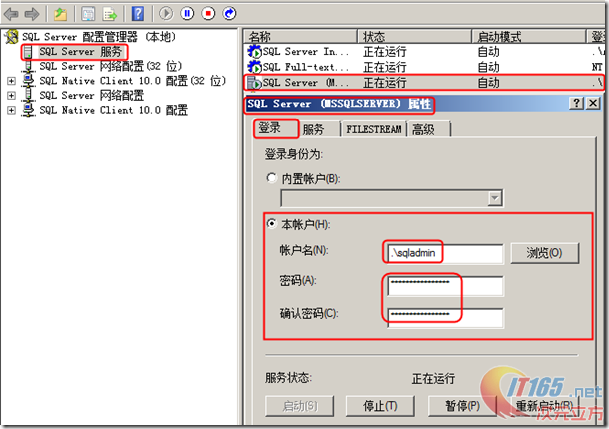Click the configuration manager root icon

[12, 37]
